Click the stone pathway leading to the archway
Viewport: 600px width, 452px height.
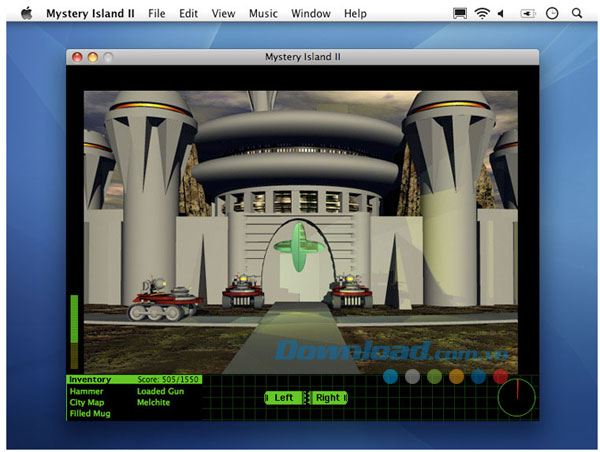[293, 337]
